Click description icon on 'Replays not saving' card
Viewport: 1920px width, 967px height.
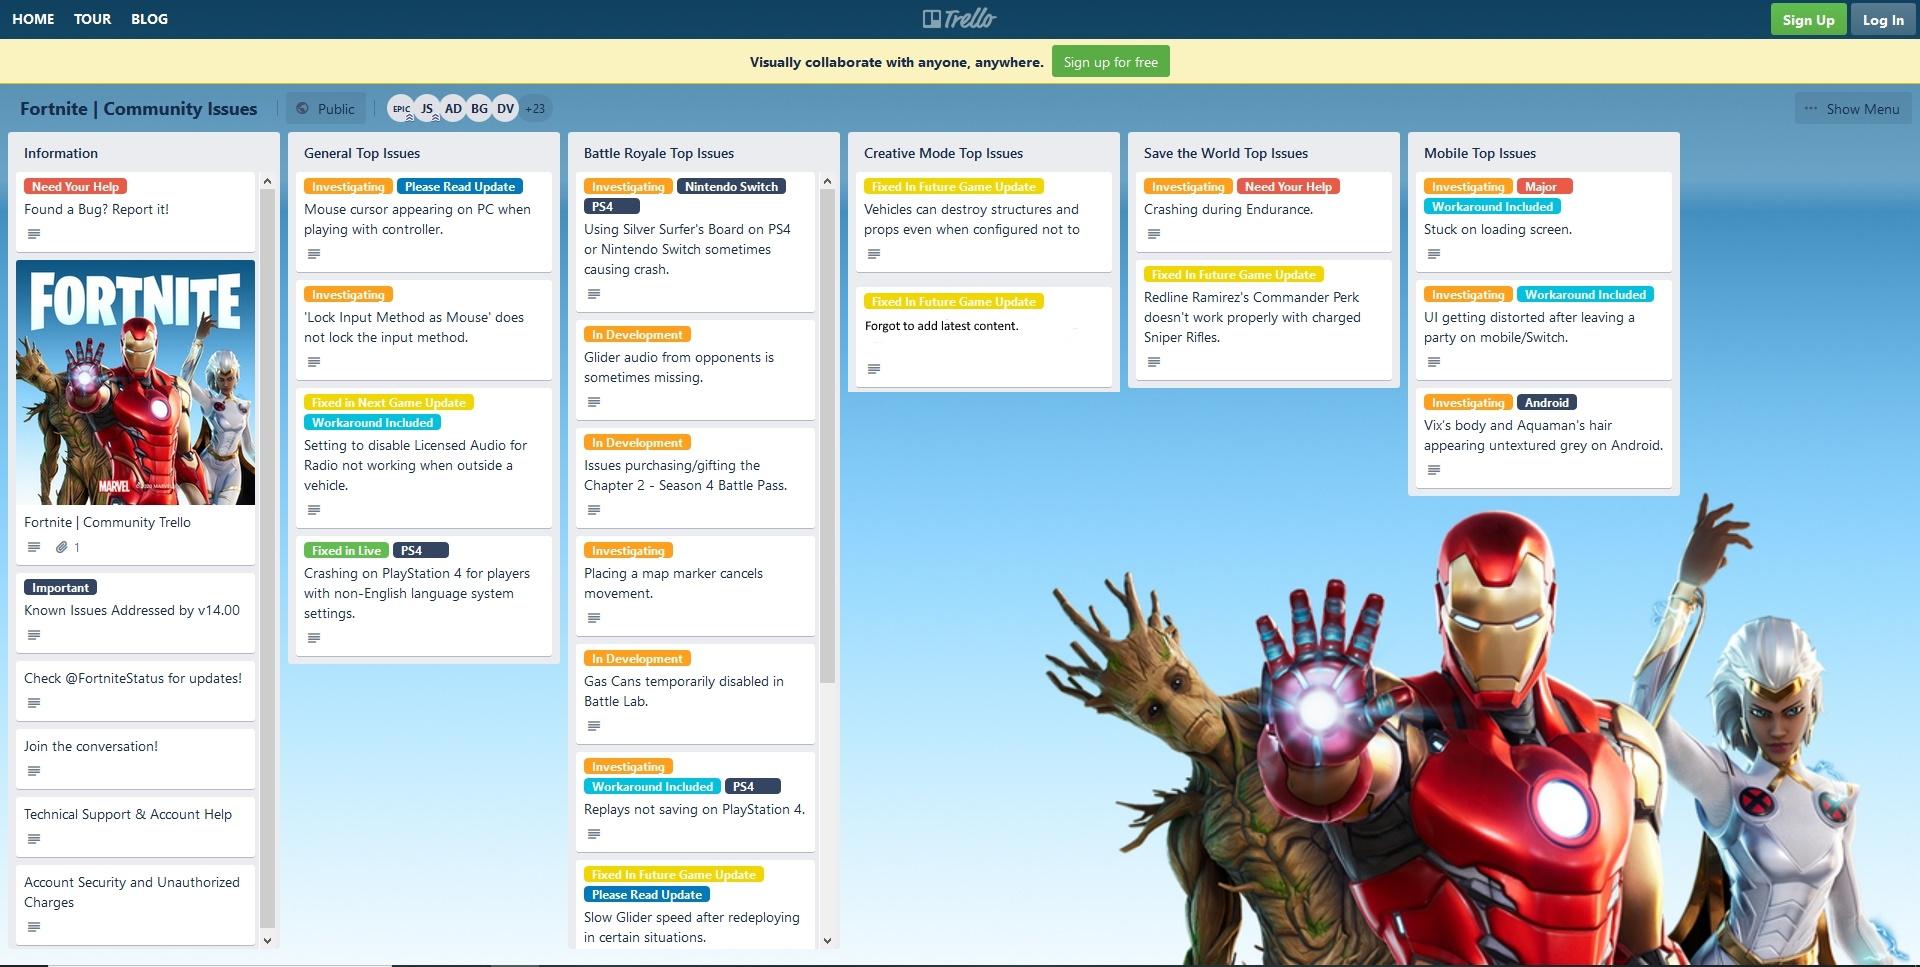coord(594,834)
